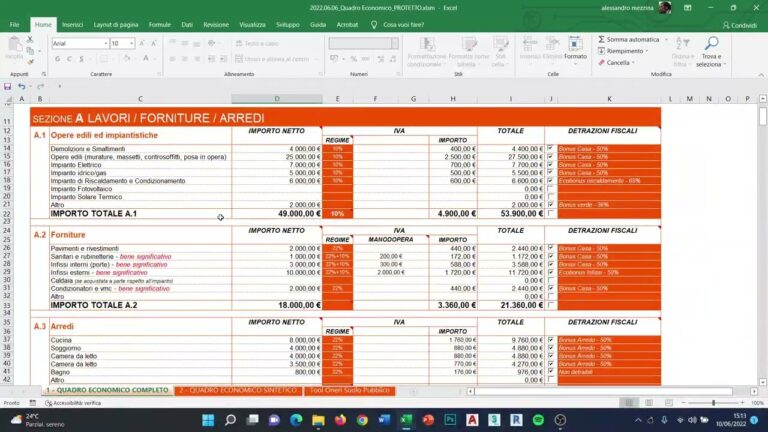Open the Quadro Economico Sintetico sheet tab
Screen dimensions: 768x432
[x=238, y=390]
